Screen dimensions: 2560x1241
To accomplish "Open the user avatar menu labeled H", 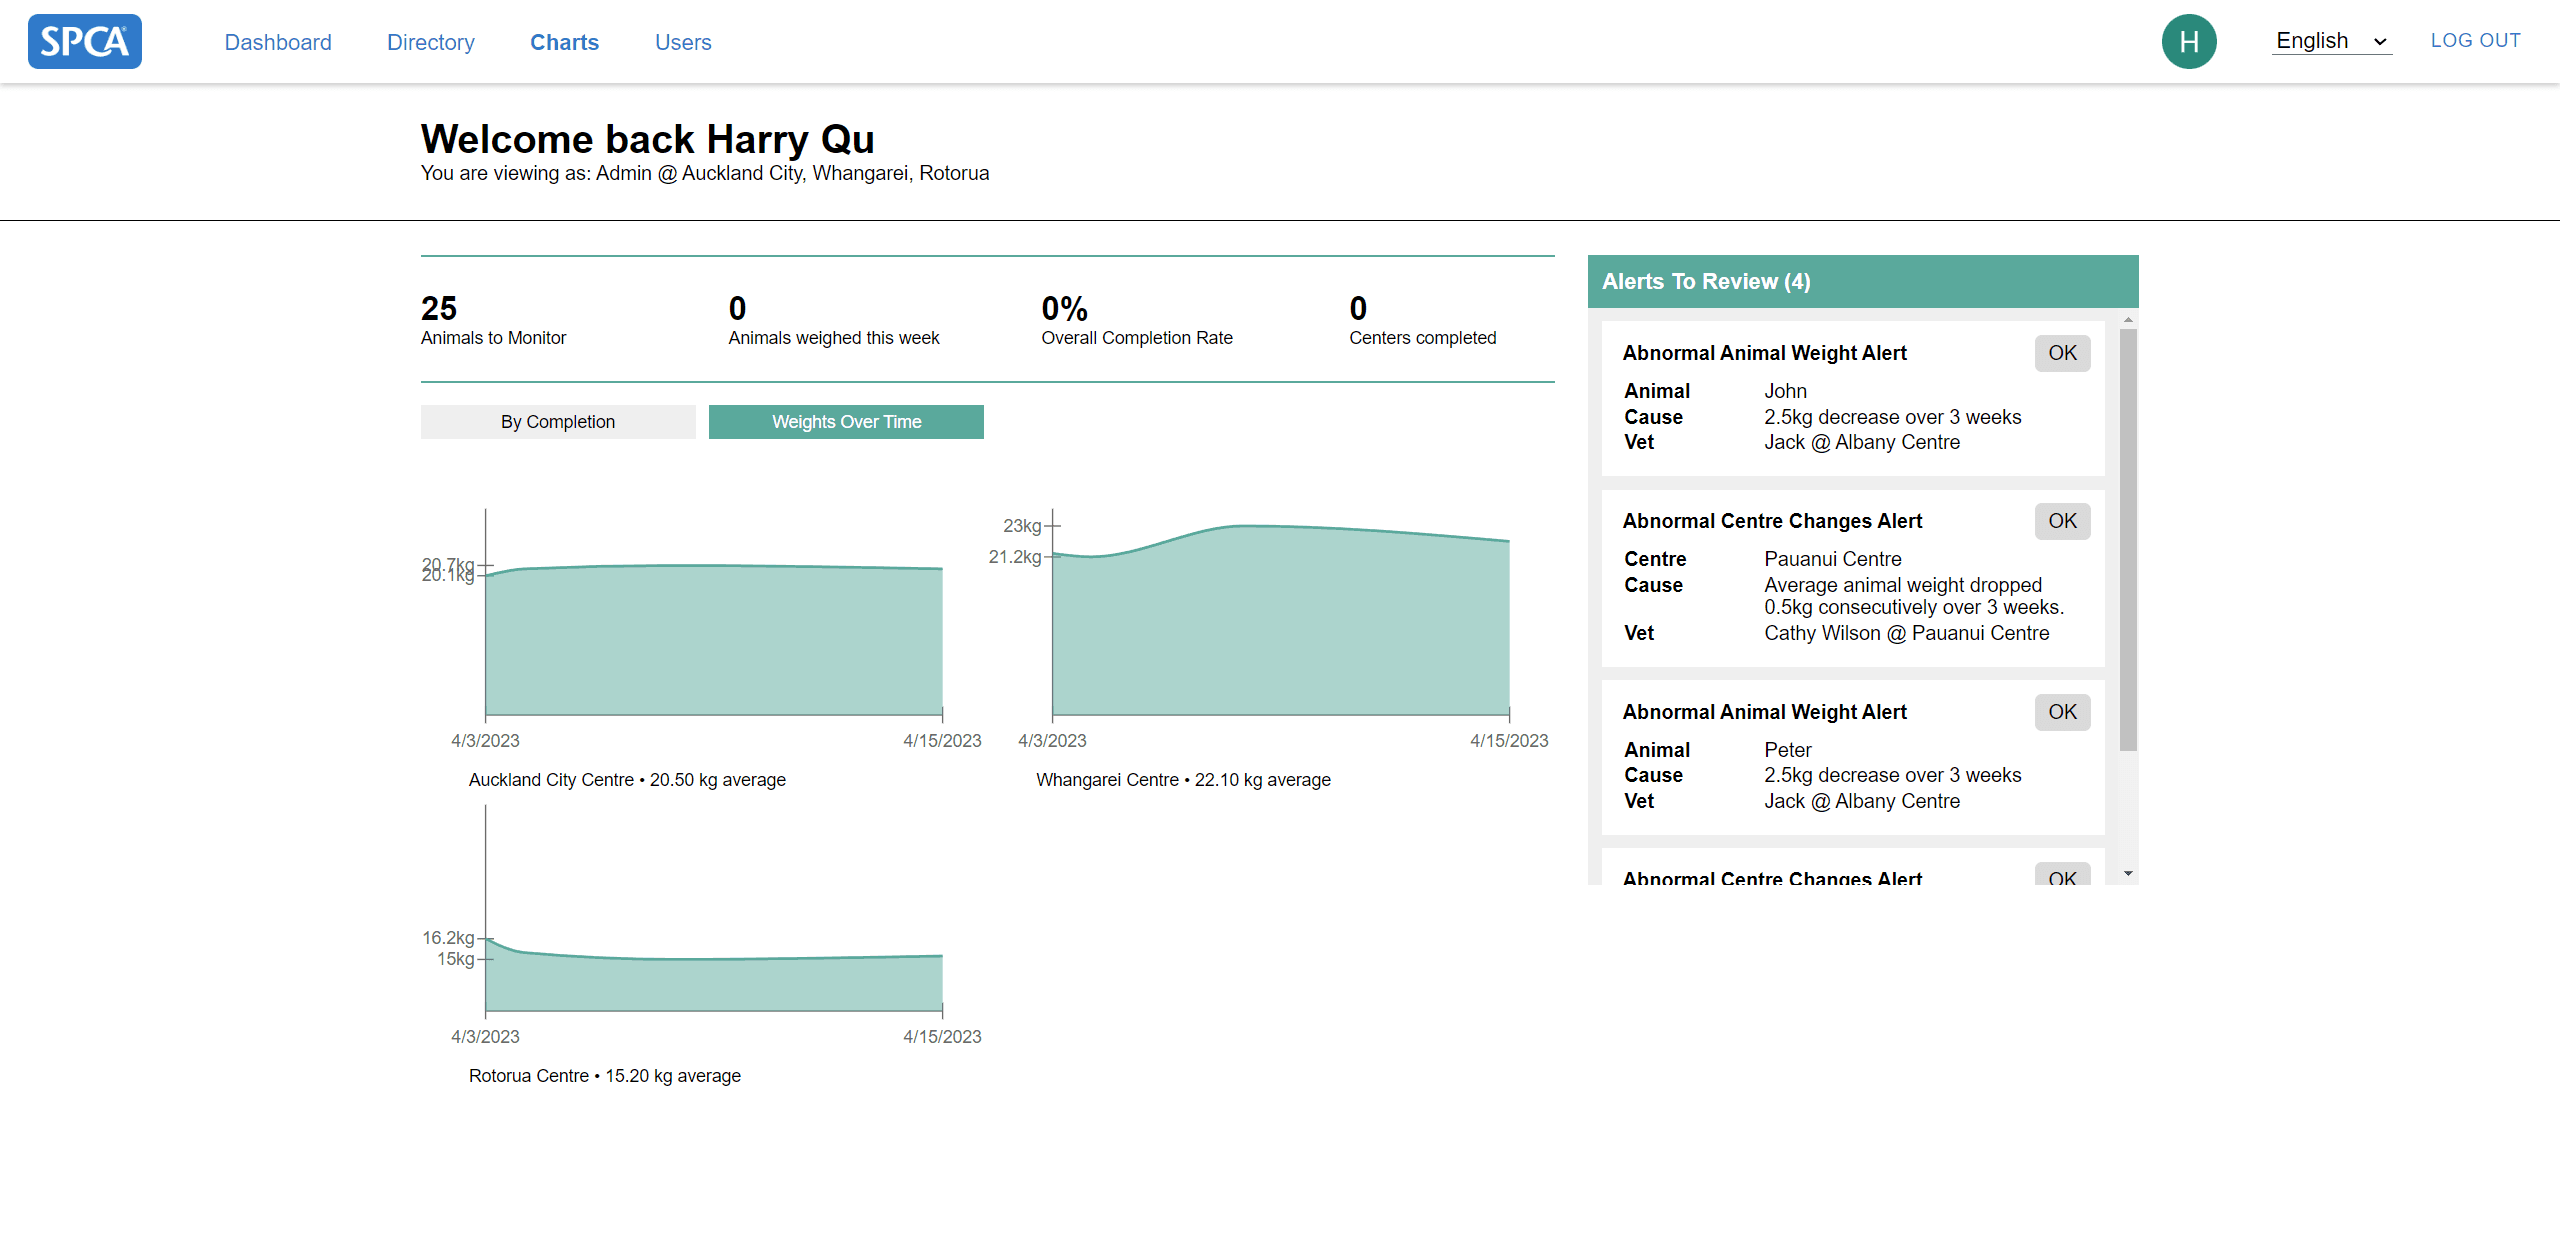I will (2190, 41).
